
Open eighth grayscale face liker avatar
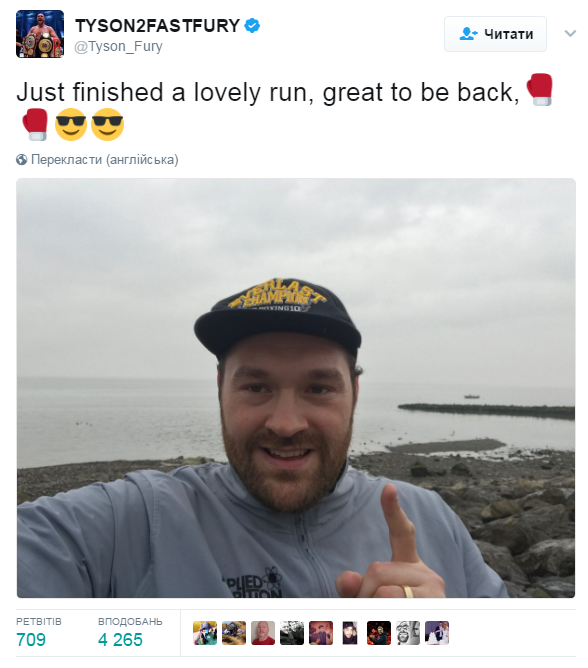[x=408, y=633]
